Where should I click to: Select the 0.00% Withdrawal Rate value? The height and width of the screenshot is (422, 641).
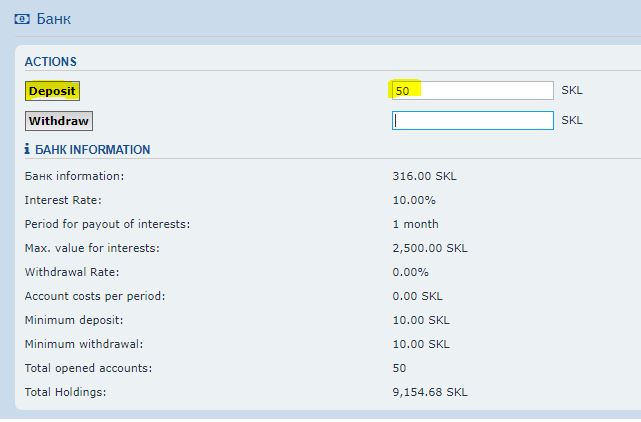[411, 272]
